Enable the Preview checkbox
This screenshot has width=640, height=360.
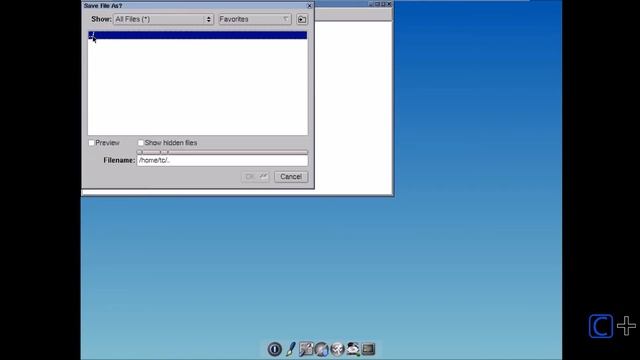point(91,143)
